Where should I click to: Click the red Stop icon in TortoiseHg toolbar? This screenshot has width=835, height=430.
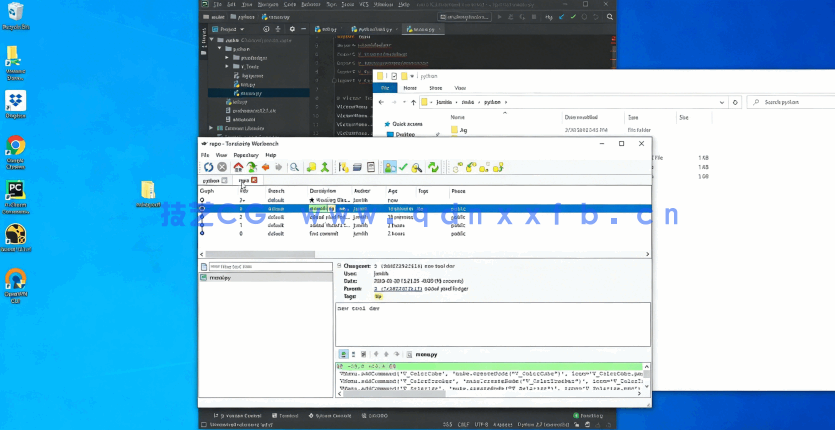coord(222,168)
